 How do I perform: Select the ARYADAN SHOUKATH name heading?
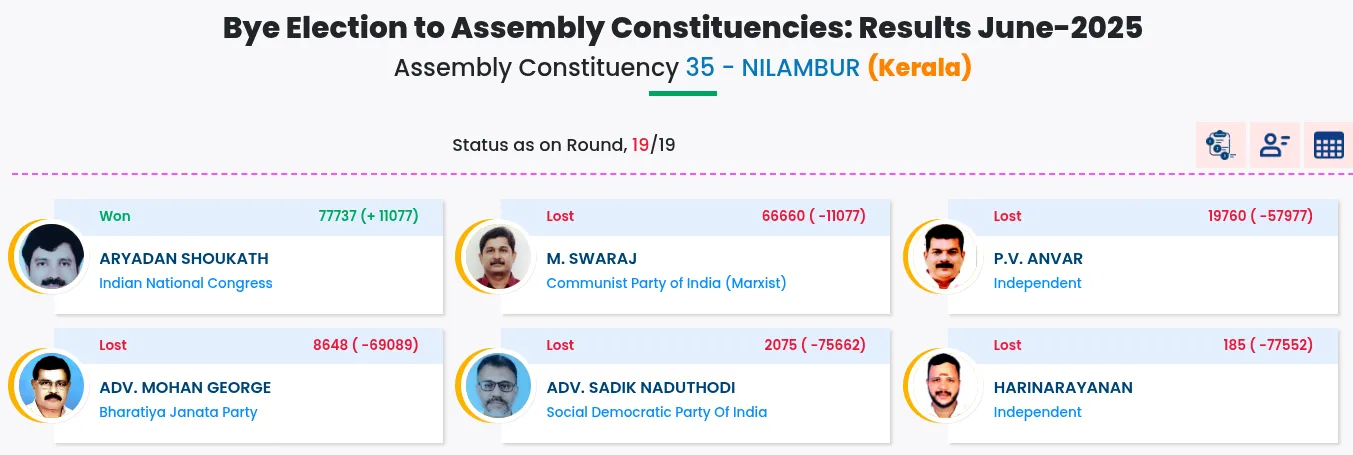(x=184, y=258)
